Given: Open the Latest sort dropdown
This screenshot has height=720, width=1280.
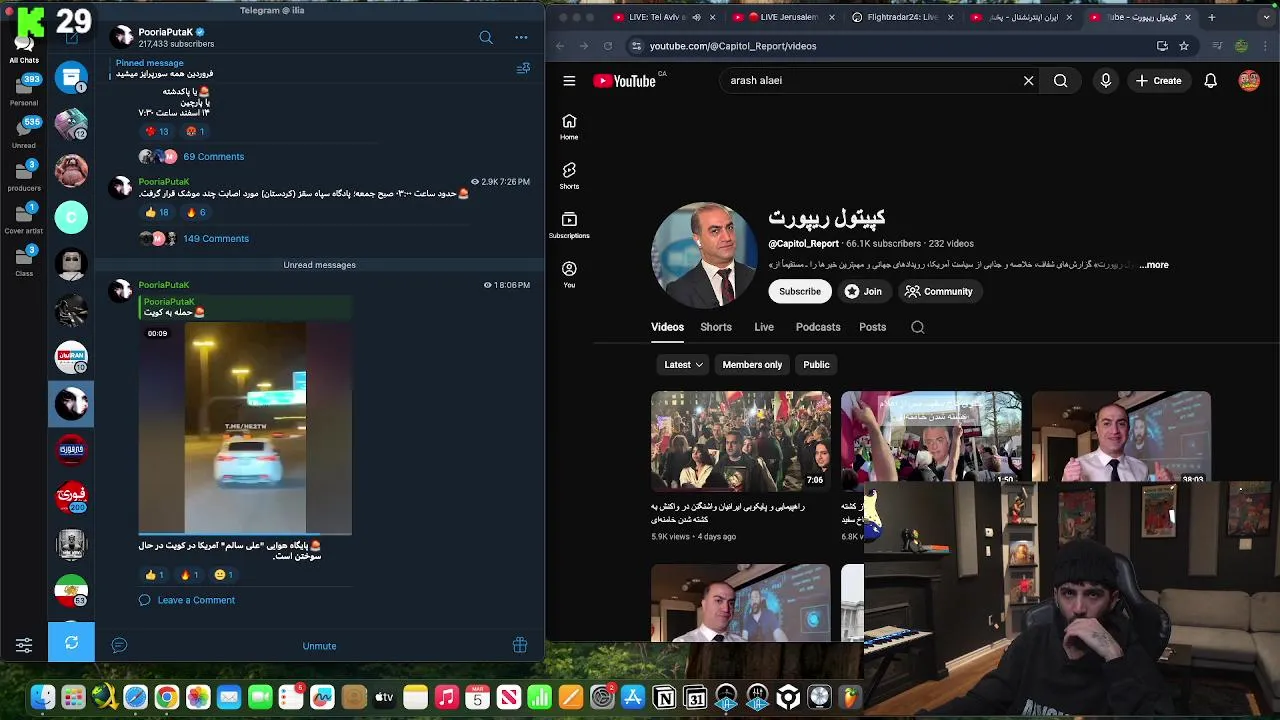Looking at the screenshot, I should click(683, 364).
